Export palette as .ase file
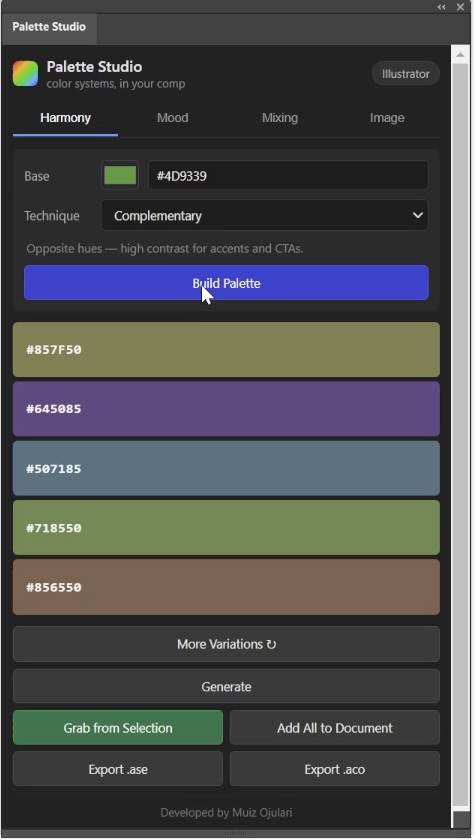476x840 pixels. (118, 769)
